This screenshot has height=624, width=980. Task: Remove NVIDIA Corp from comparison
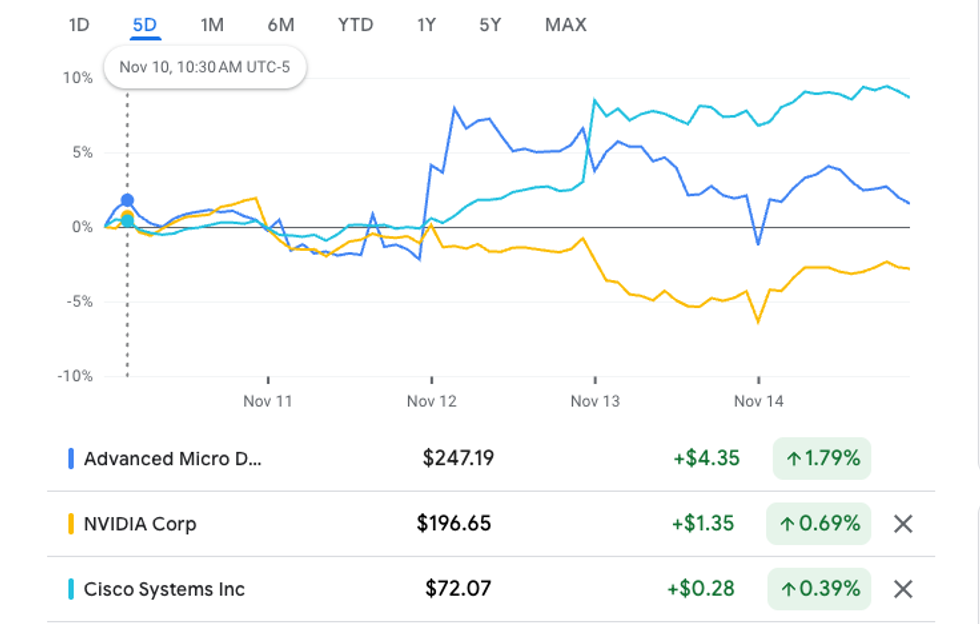pos(902,524)
